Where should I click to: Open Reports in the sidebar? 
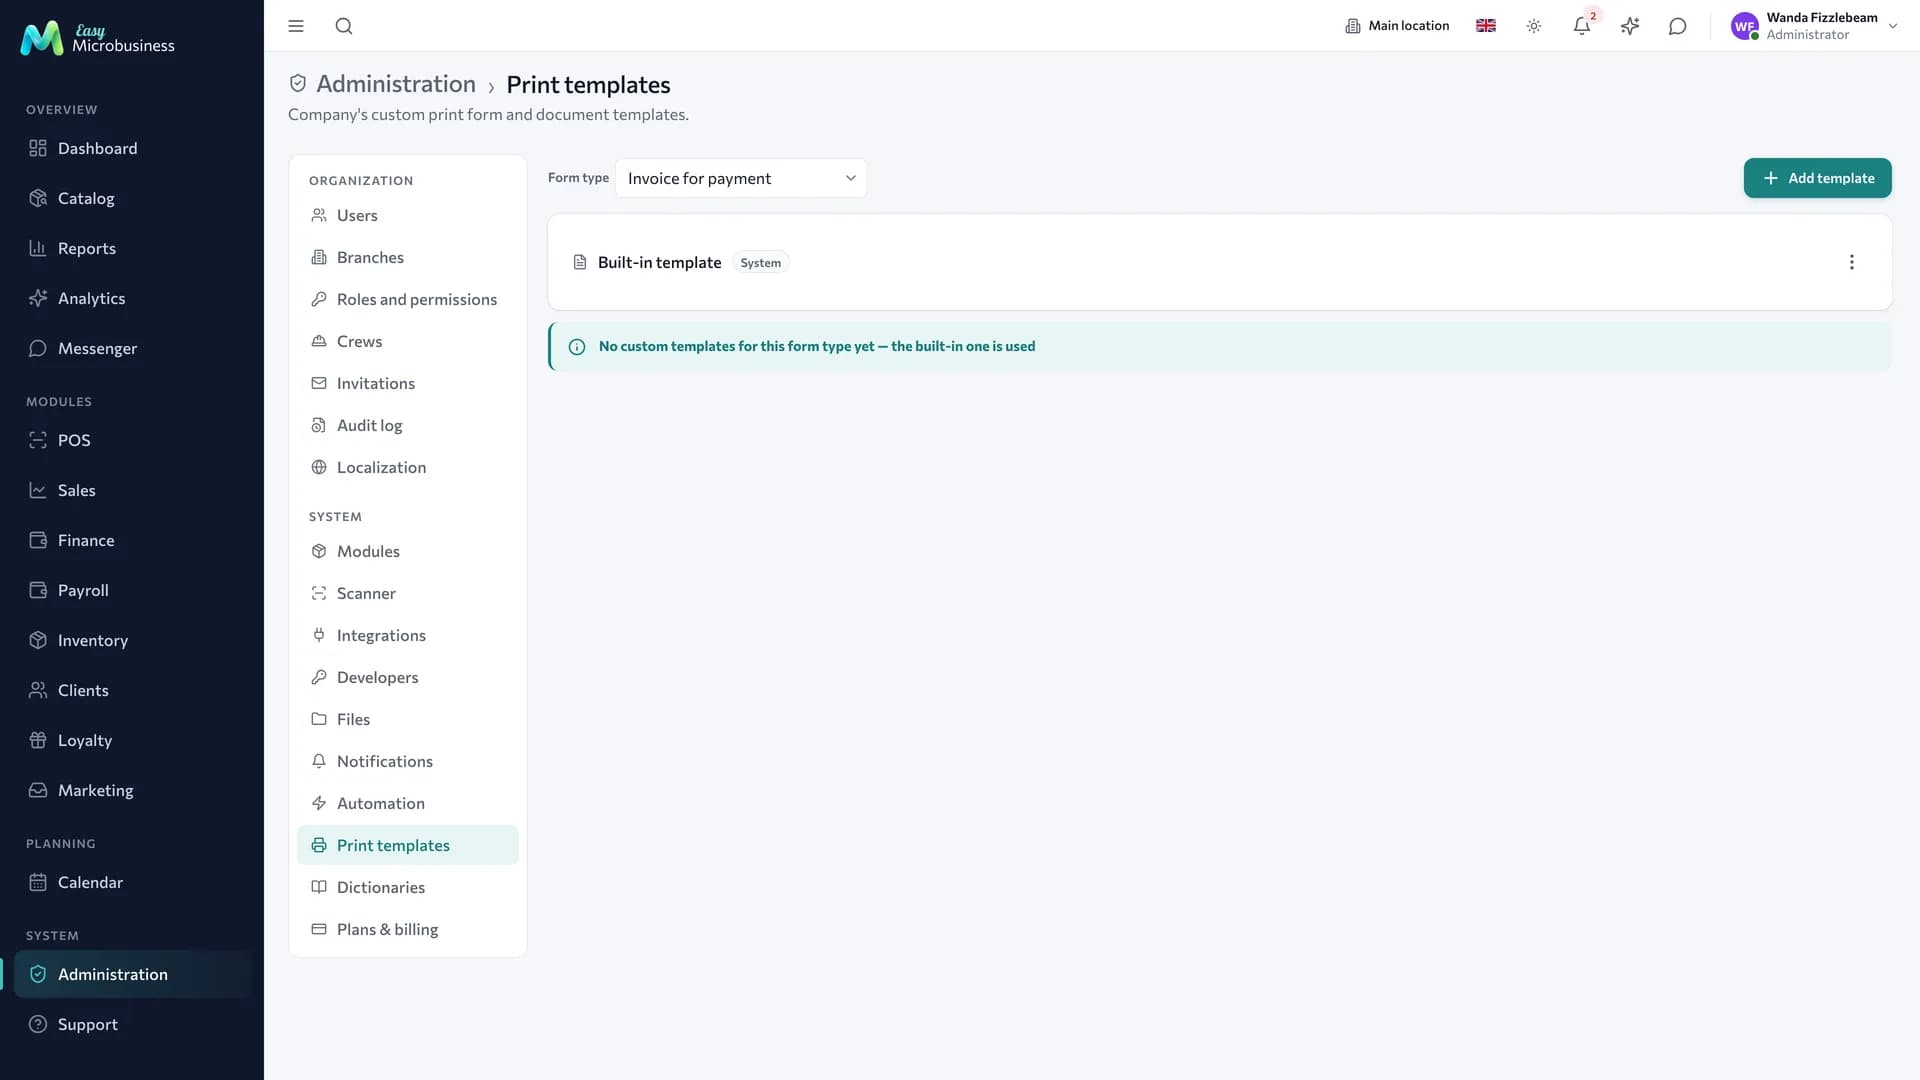(x=132, y=248)
